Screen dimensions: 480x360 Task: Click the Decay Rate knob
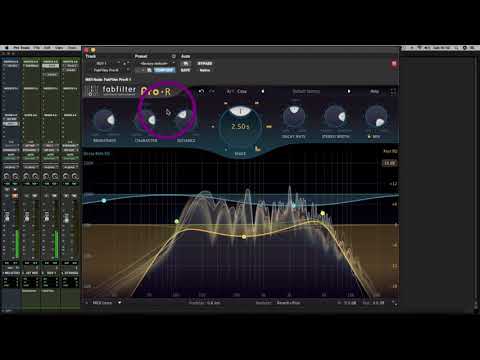tap(294, 116)
